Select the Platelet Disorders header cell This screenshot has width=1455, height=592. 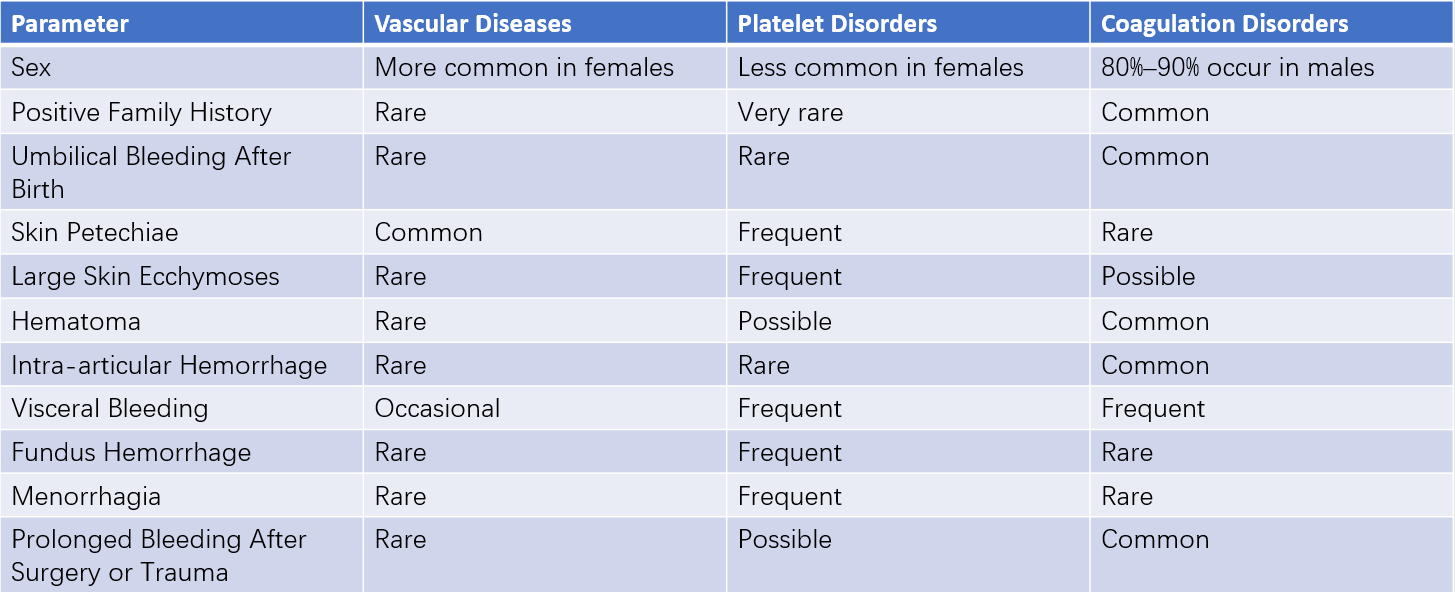point(908,22)
